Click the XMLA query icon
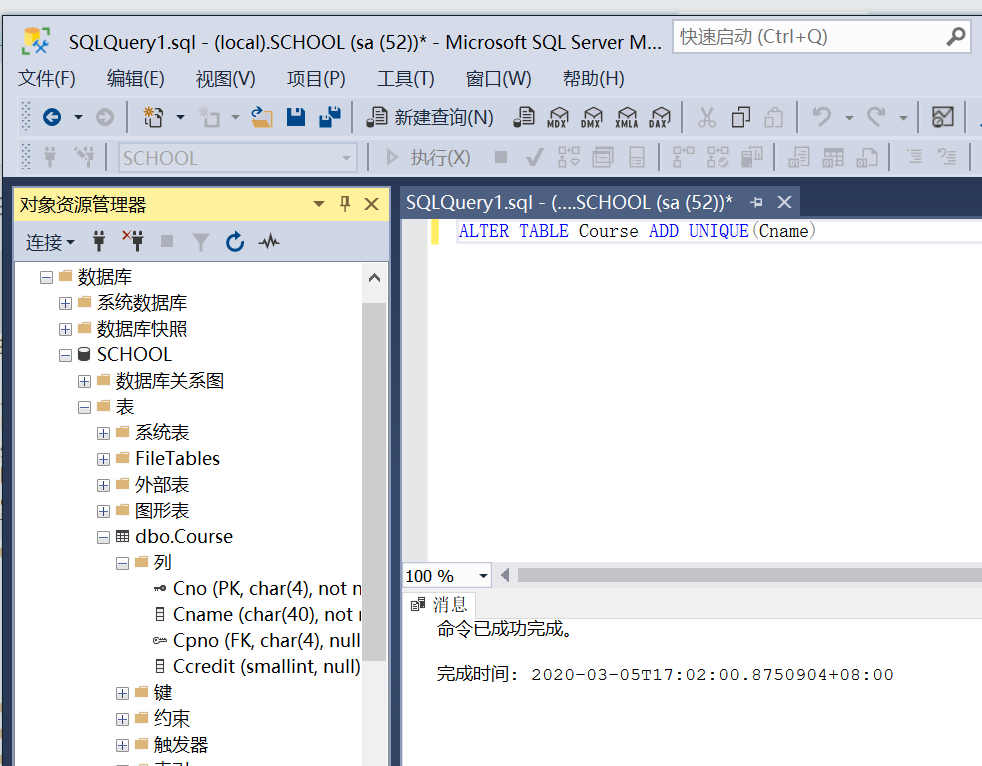Screen dimensions: 982x766 [x=626, y=117]
